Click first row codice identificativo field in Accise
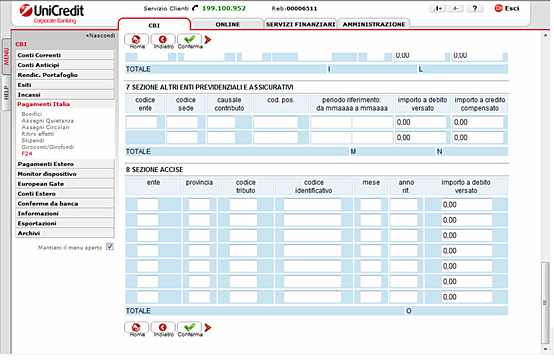This screenshot has height=360, width=554. [x=312, y=205]
